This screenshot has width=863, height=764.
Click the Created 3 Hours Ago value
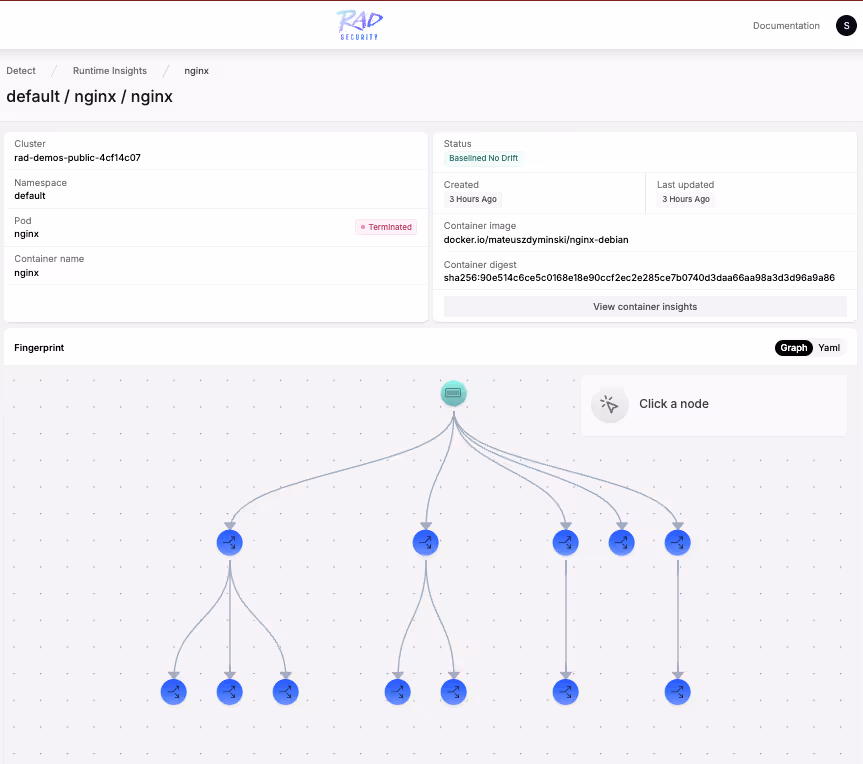point(473,199)
